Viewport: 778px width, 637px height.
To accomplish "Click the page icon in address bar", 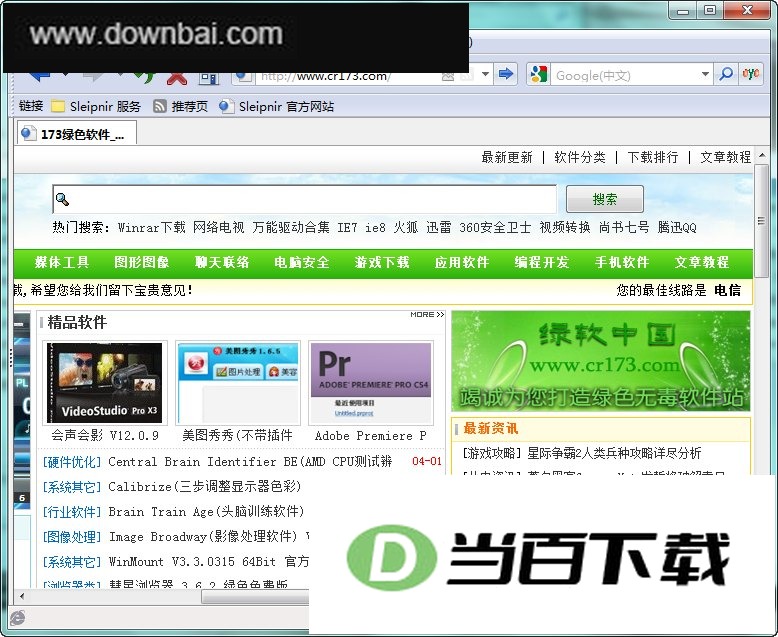I will (243, 77).
